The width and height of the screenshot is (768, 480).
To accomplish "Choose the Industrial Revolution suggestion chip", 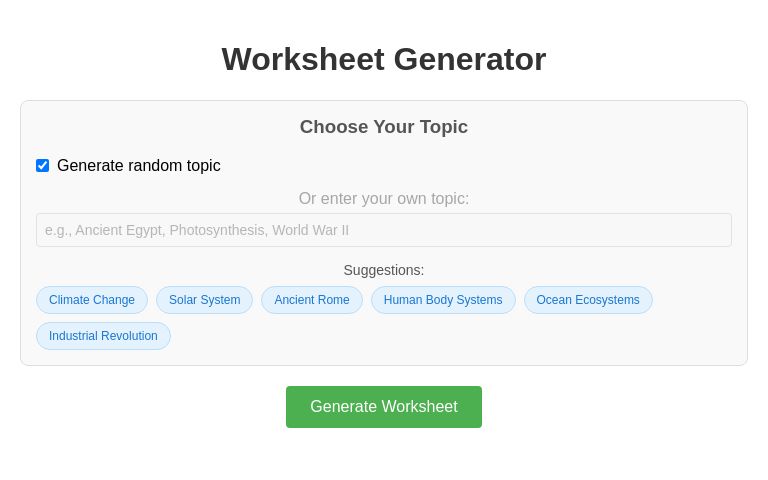I will click(103, 336).
